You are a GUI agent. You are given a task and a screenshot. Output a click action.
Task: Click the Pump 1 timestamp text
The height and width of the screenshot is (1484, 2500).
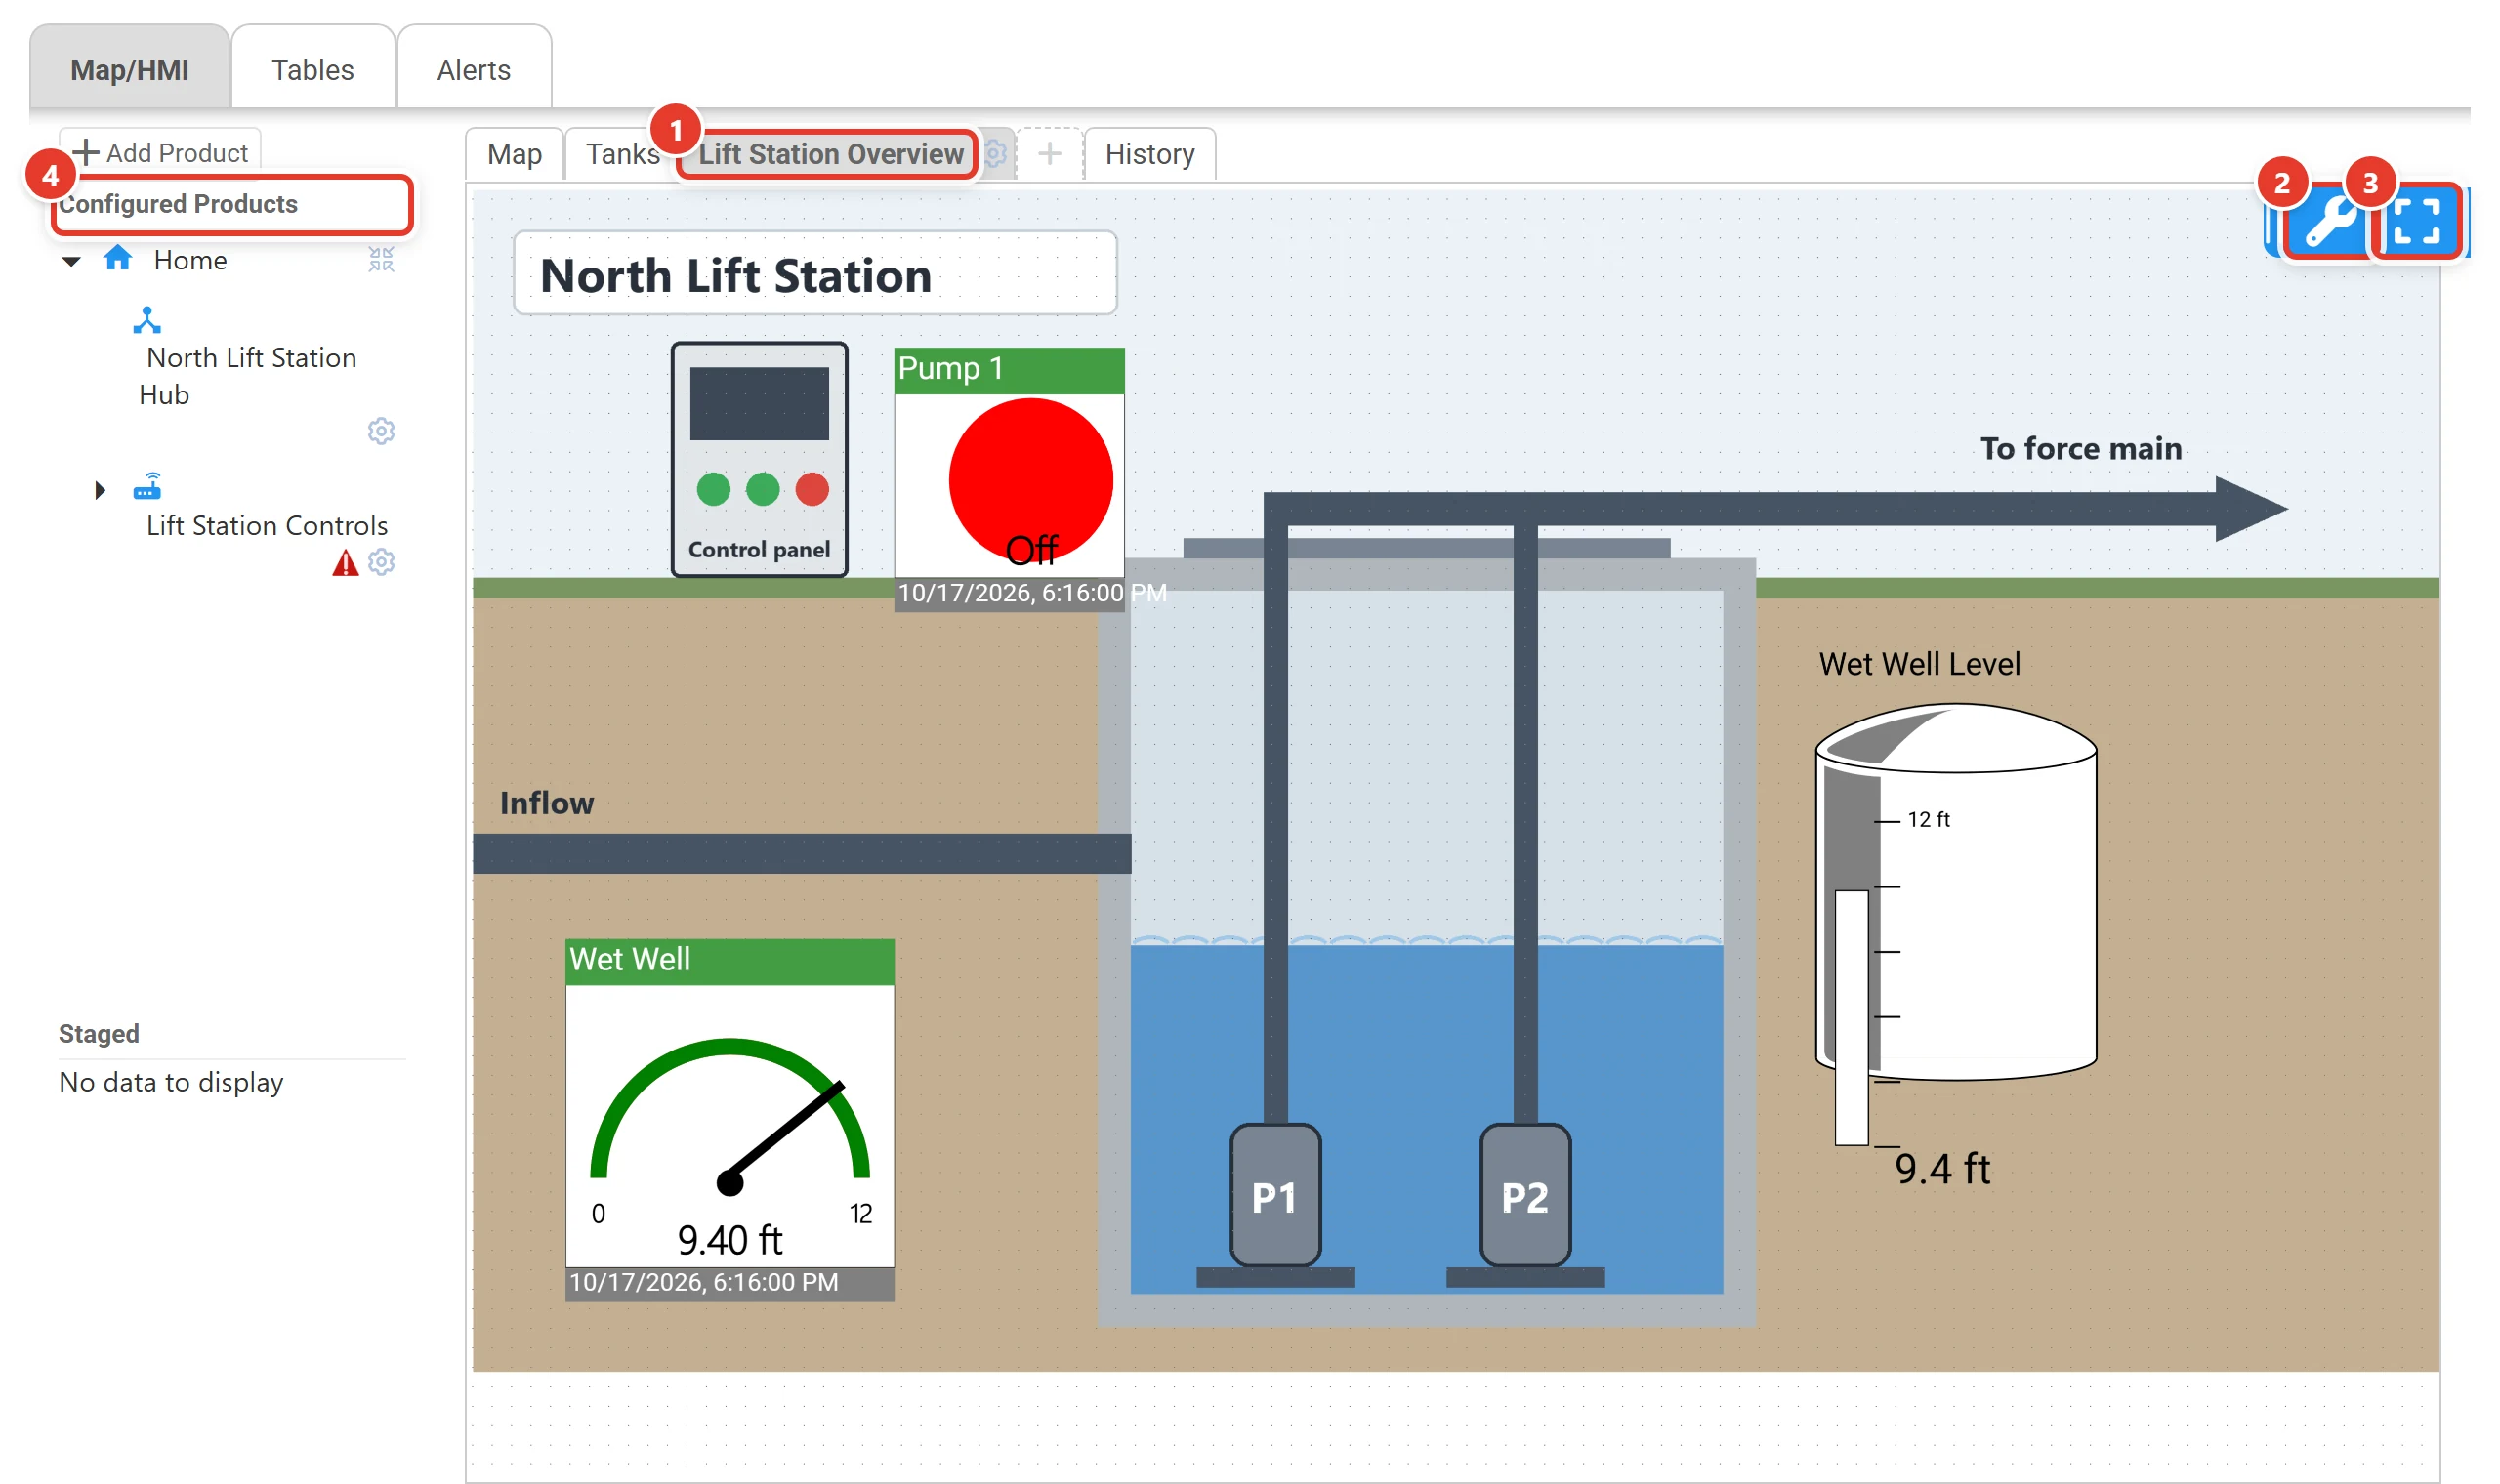(1031, 593)
